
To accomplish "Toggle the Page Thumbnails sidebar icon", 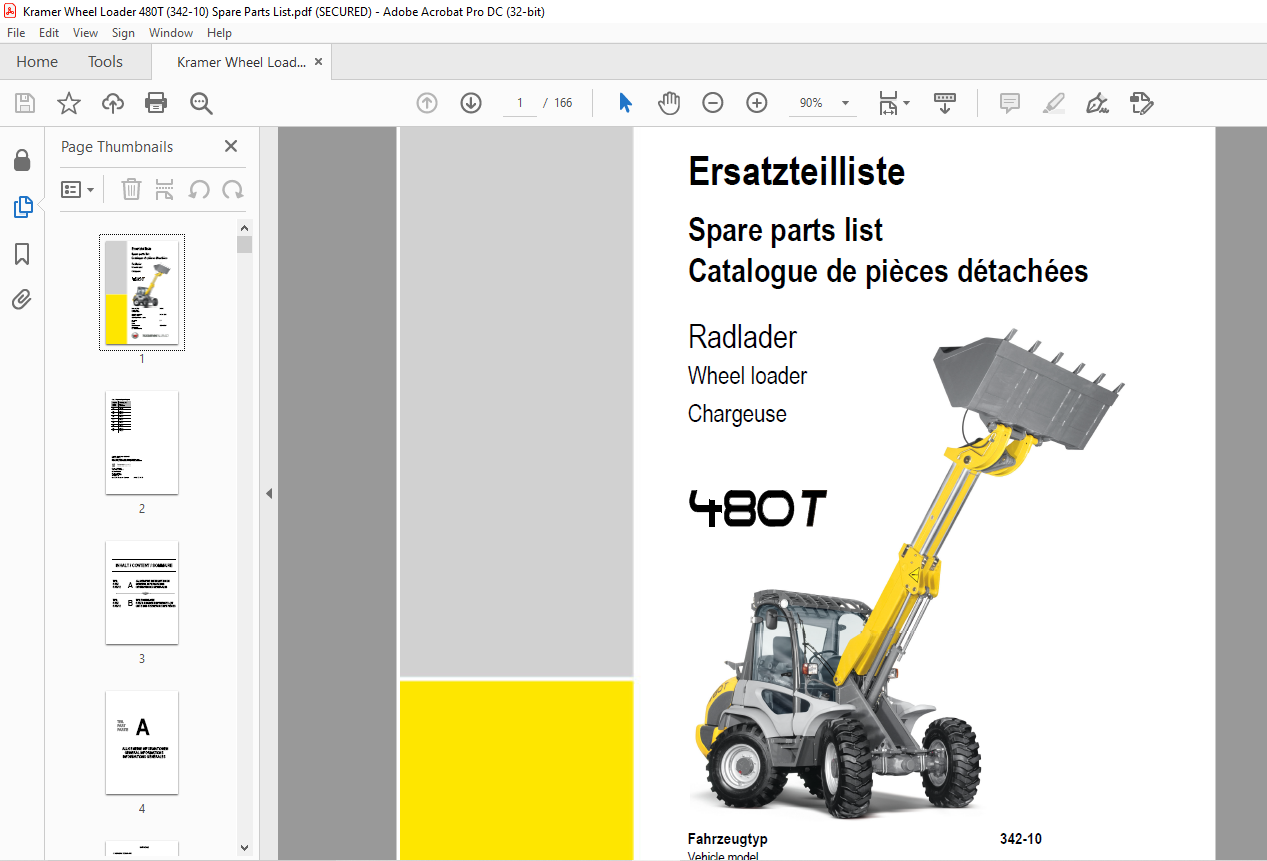I will [22, 207].
